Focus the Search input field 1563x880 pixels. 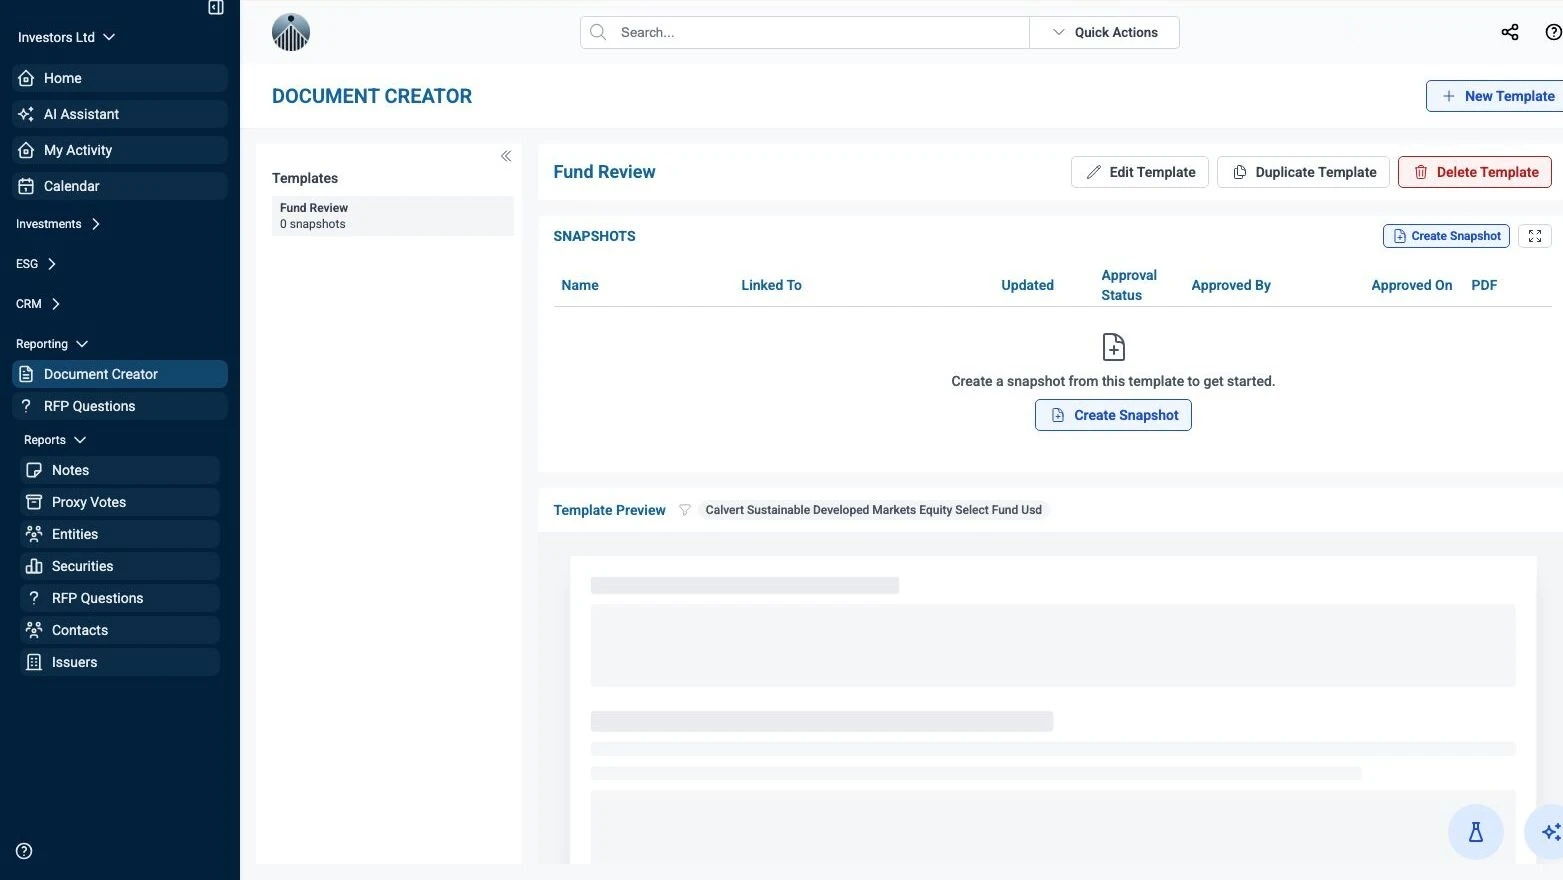[x=805, y=32]
